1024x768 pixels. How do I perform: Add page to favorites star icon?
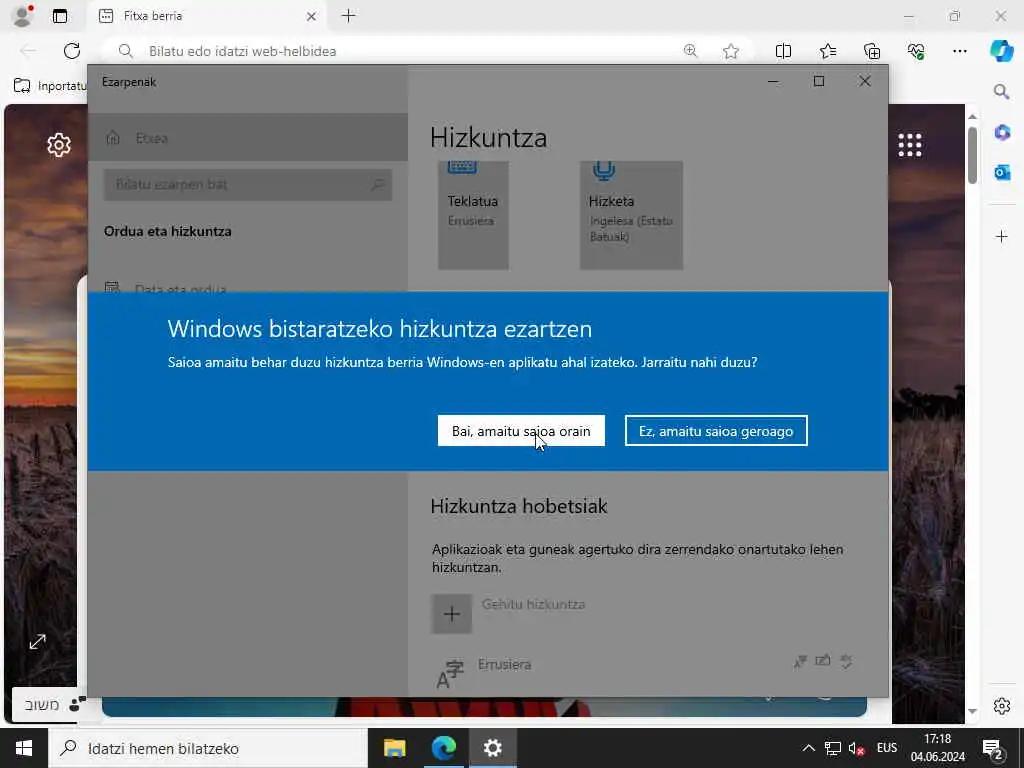point(731,51)
